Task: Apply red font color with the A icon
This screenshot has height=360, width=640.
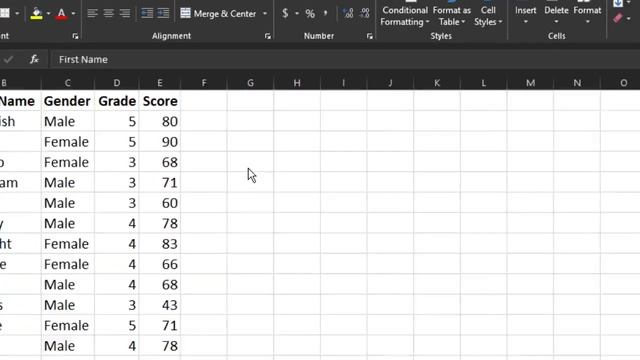Action: click(x=61, y=13)
